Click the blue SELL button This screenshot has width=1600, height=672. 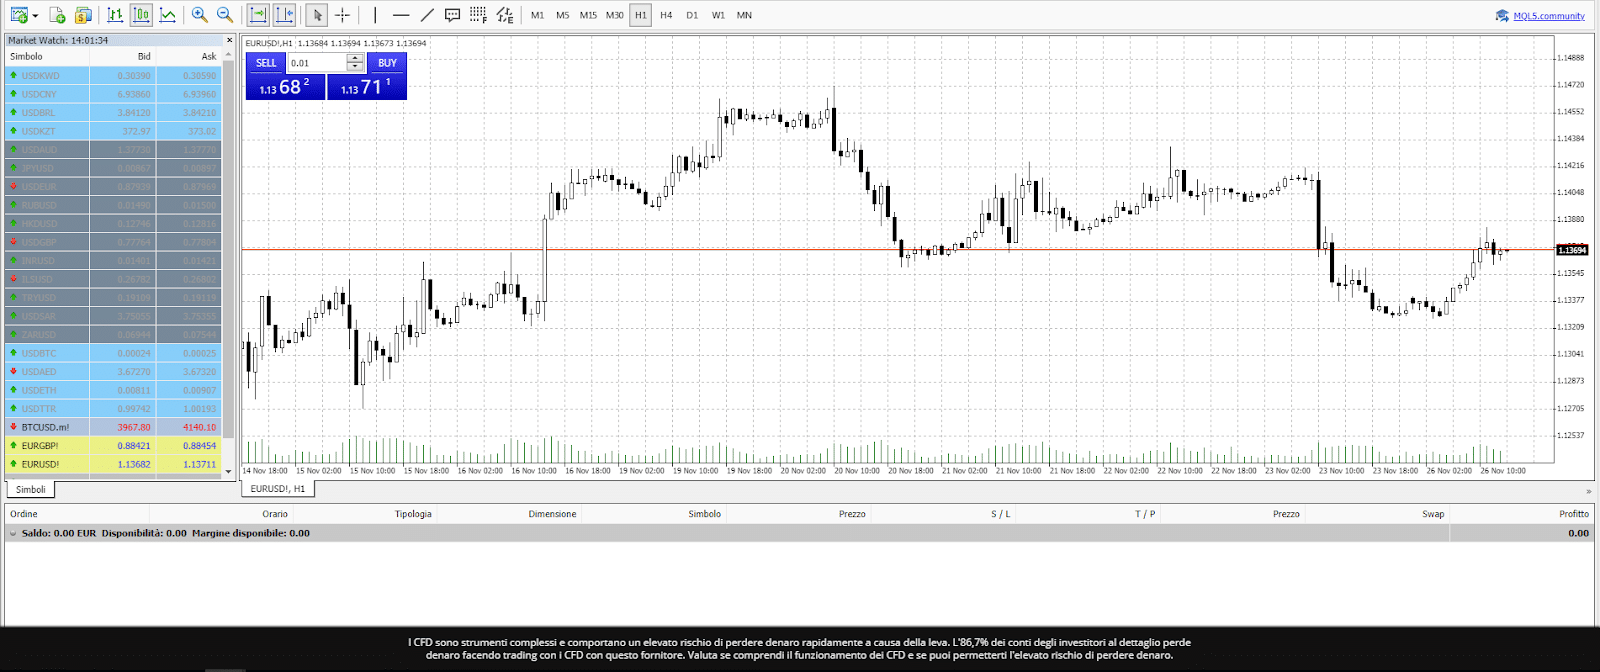[x=266, y=63]
